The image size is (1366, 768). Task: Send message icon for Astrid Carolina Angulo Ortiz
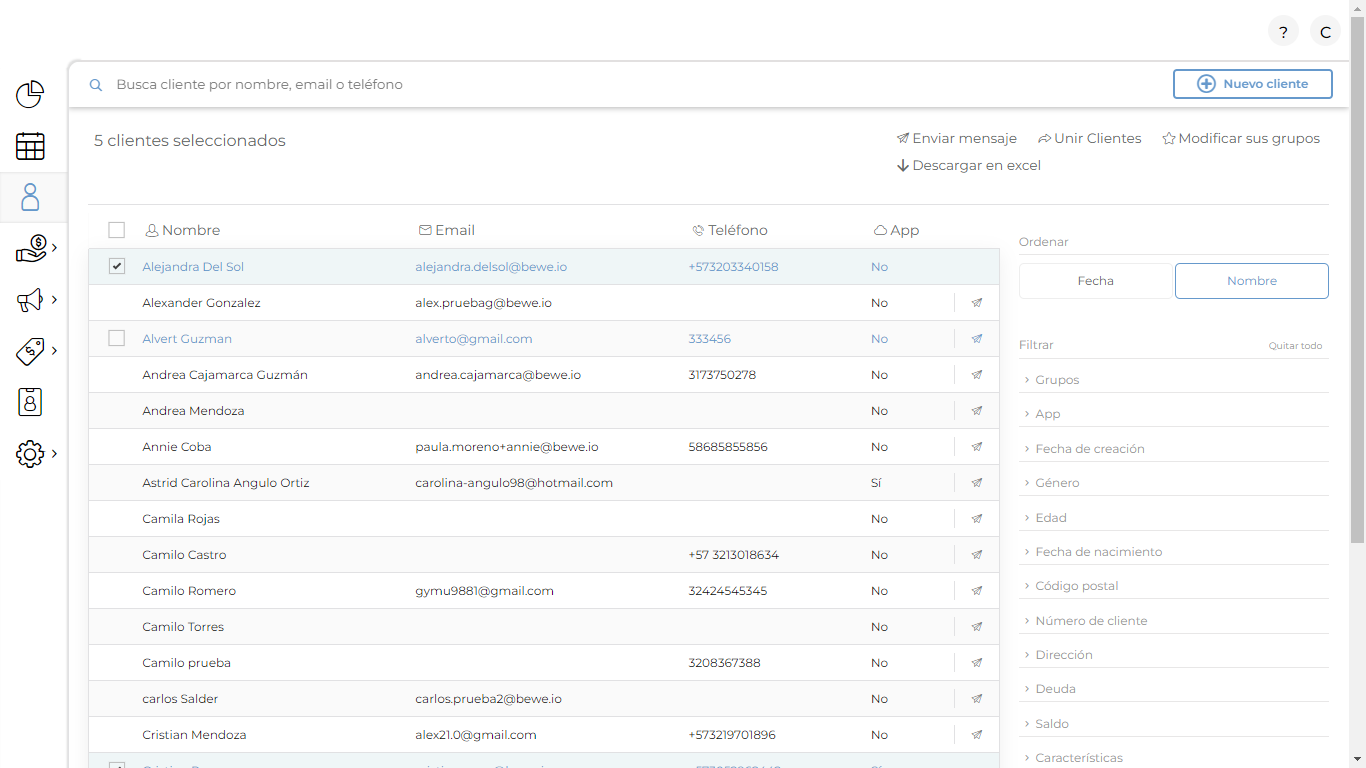[977, 483]
